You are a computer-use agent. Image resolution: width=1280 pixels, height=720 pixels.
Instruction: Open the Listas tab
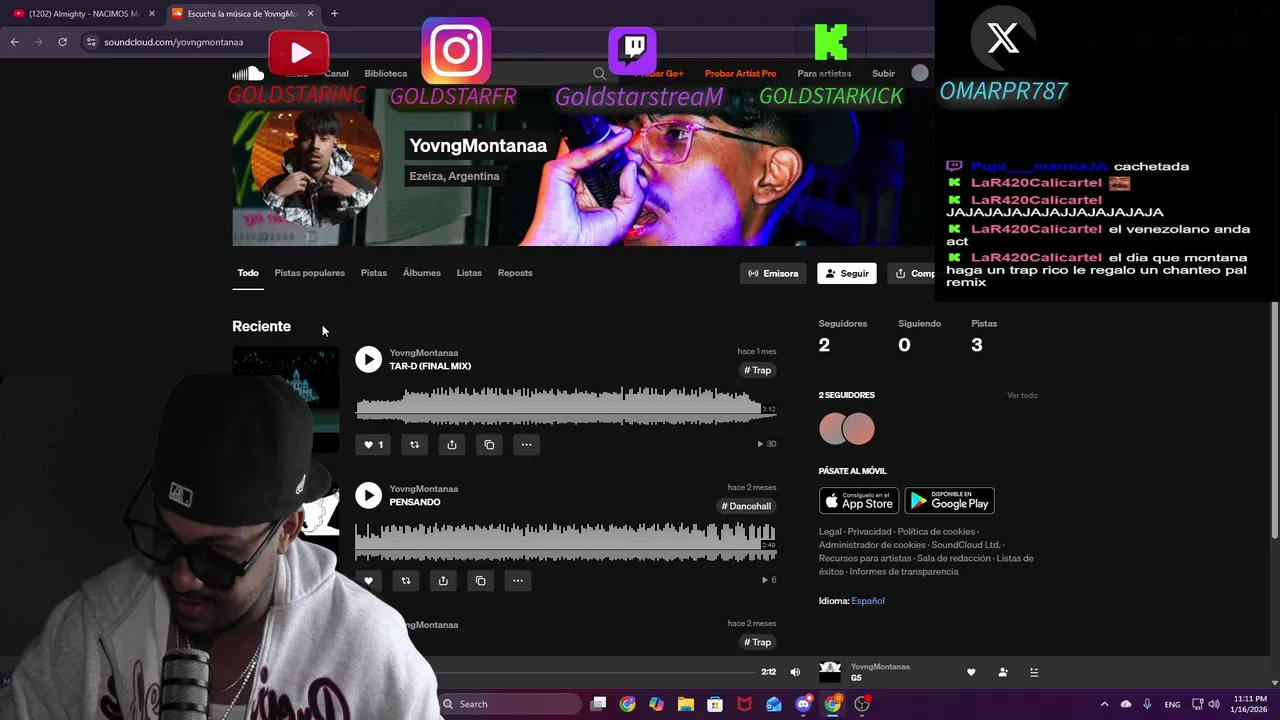coord(469,273)
